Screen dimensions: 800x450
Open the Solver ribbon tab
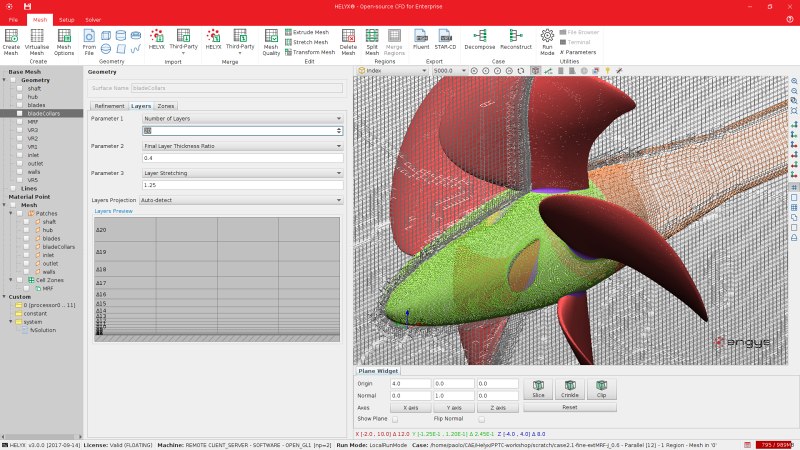93,19
